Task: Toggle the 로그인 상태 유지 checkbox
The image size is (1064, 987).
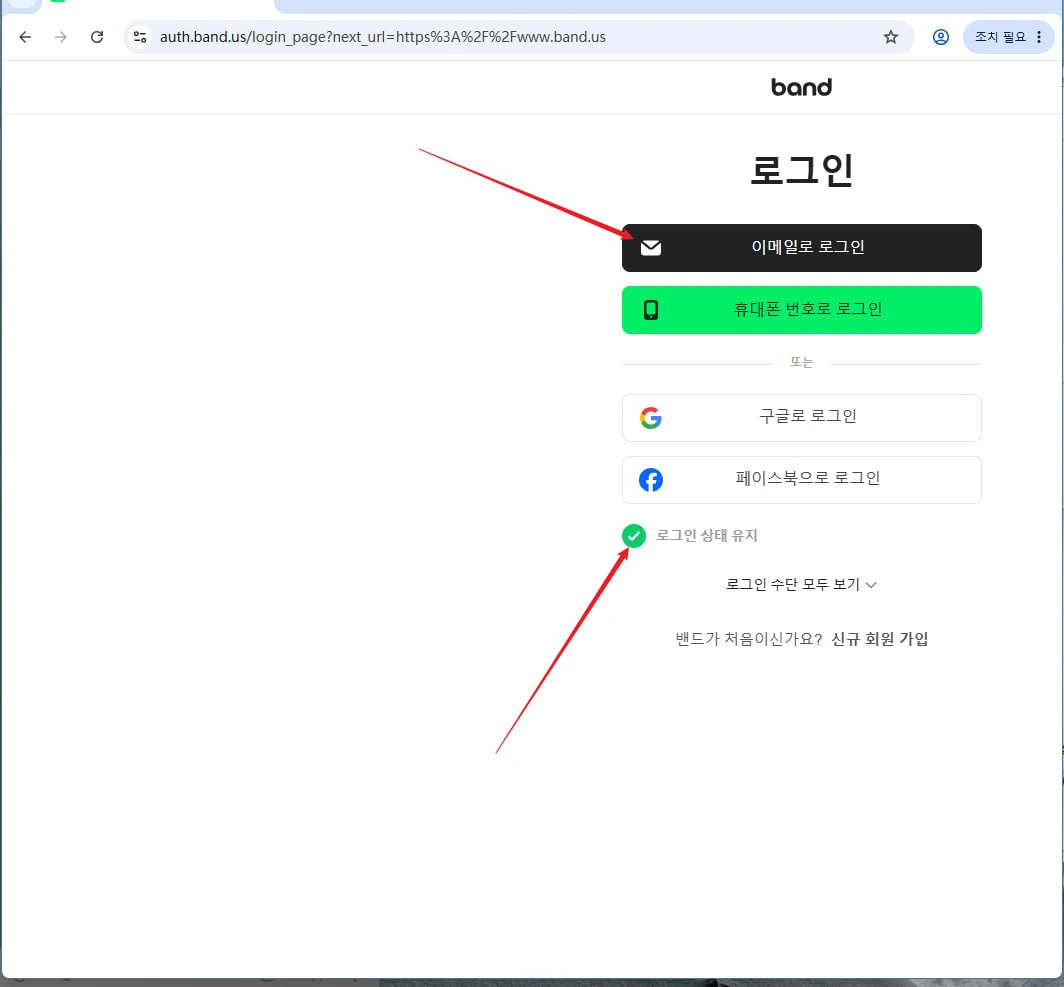Action: tap(634, 536)
